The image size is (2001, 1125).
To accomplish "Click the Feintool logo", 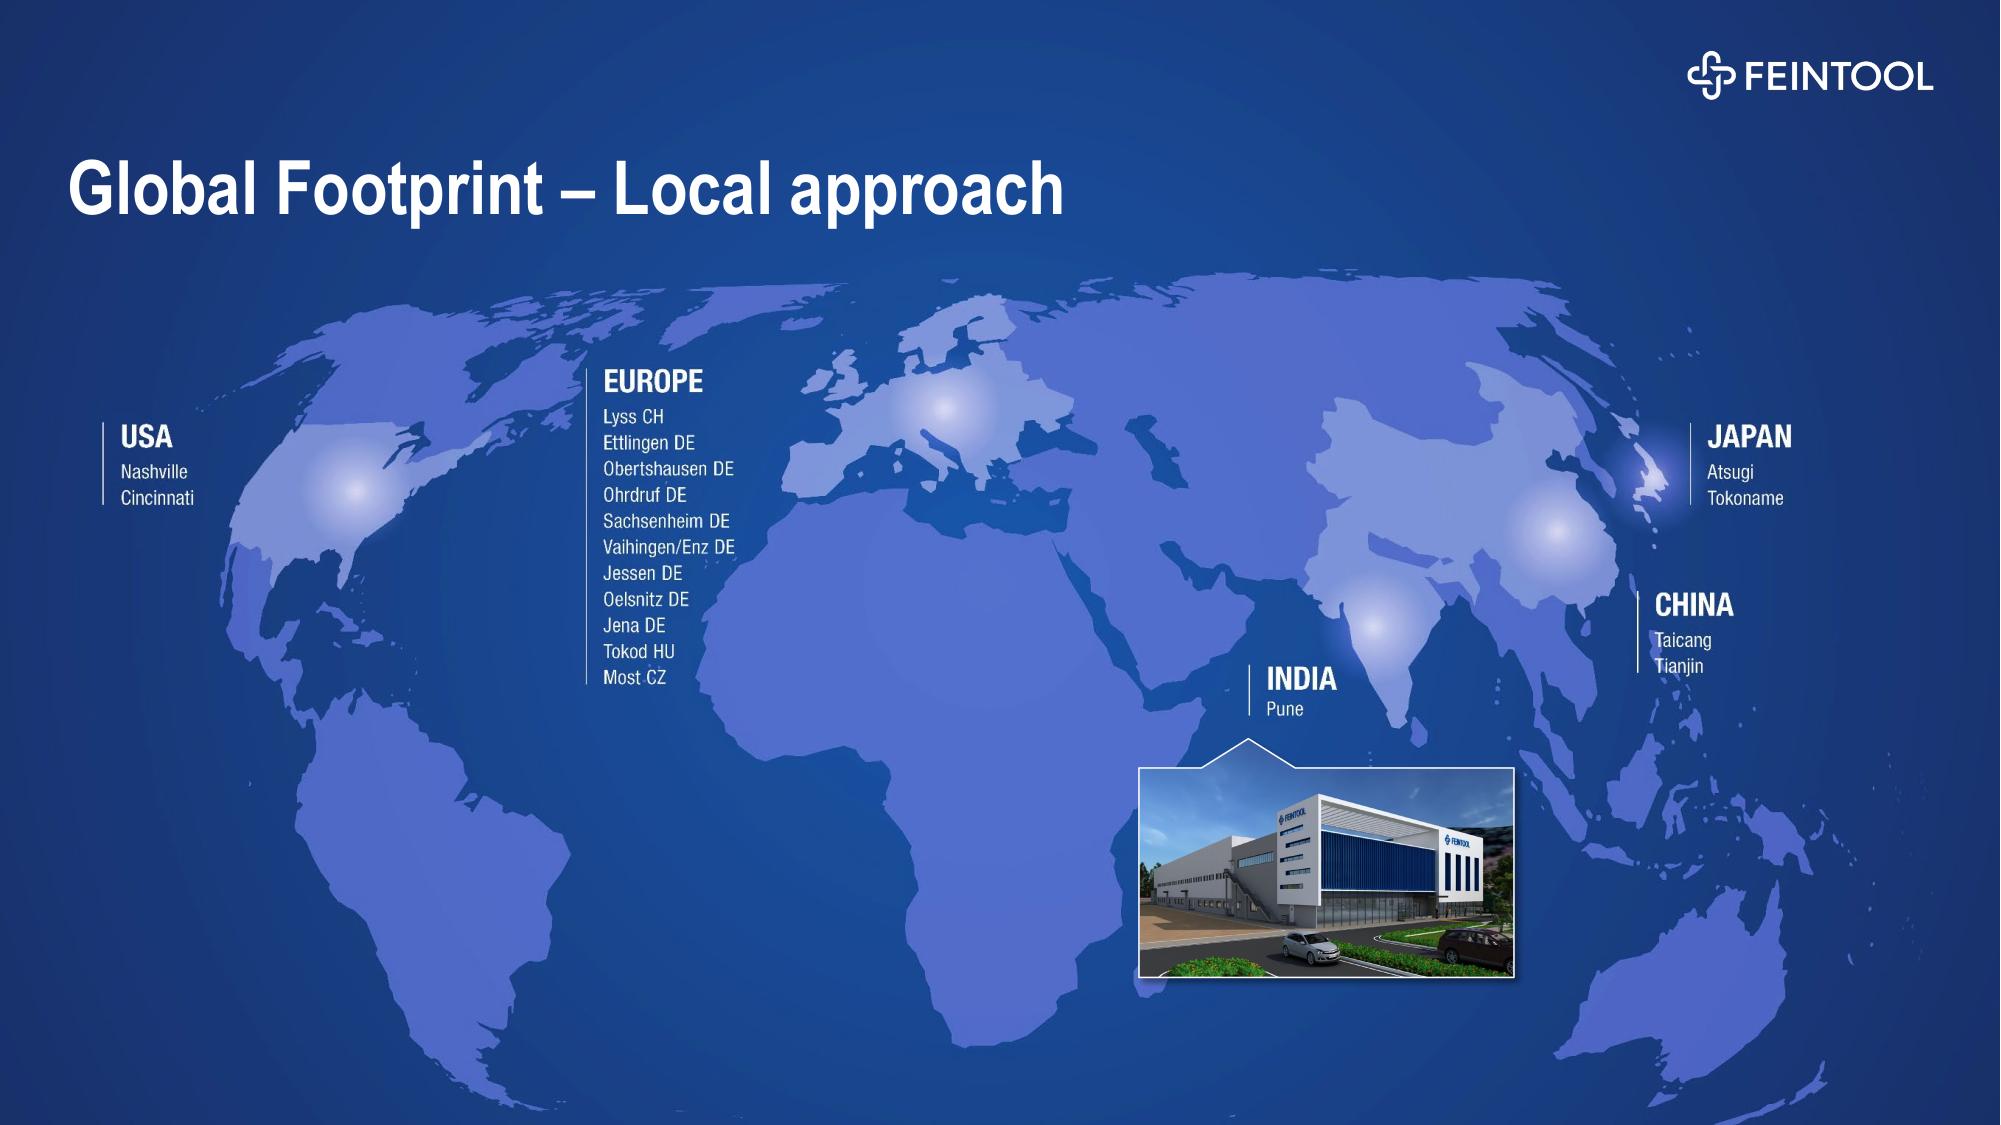I will pos(1810,76).
